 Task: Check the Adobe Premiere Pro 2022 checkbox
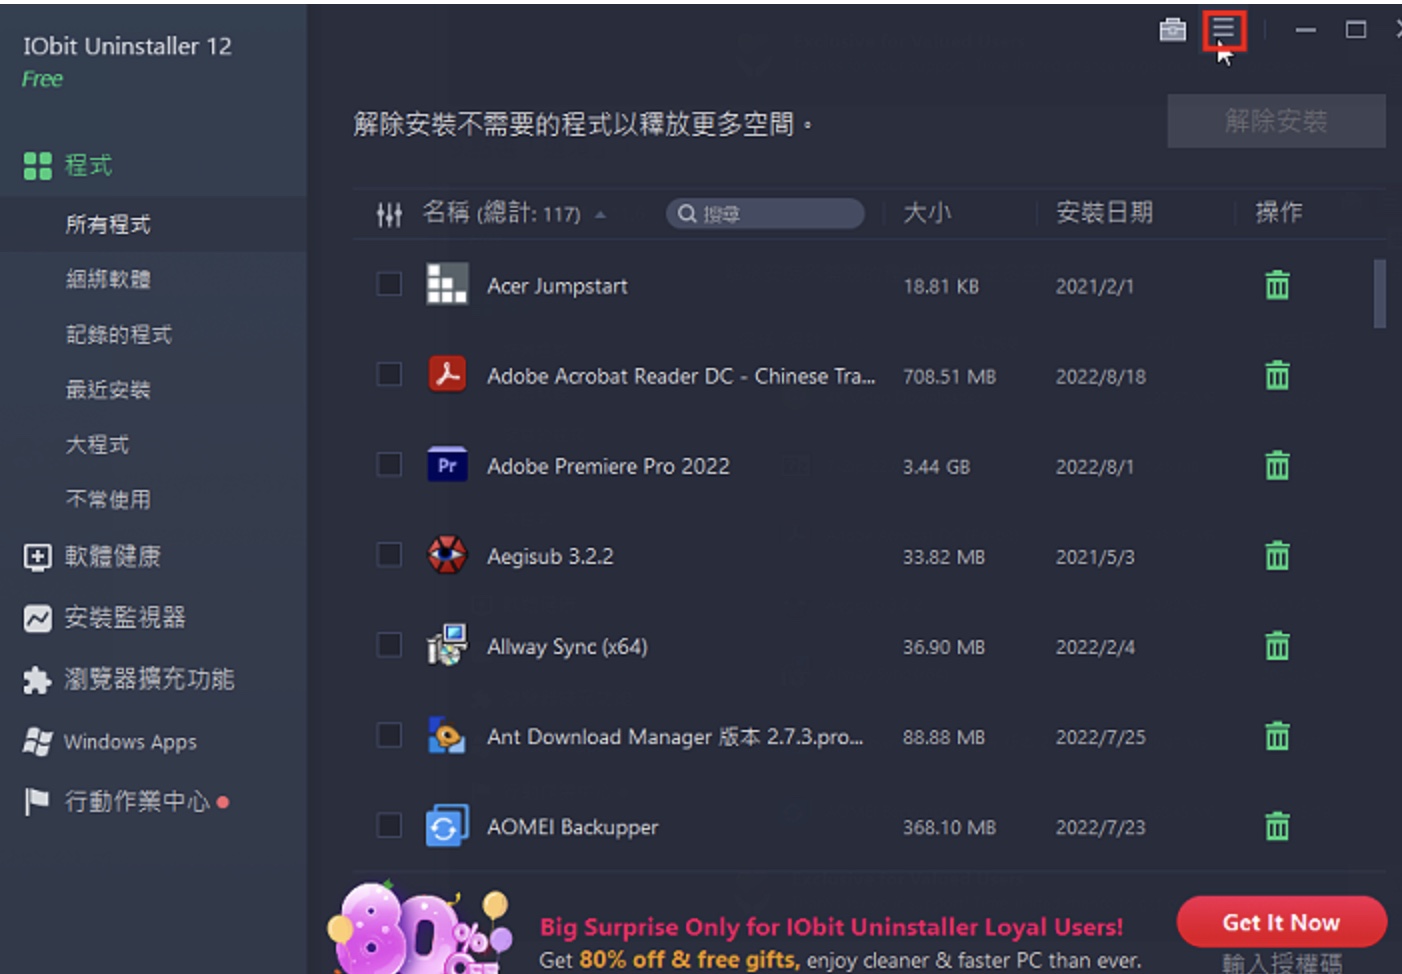(x=389, y=464)
